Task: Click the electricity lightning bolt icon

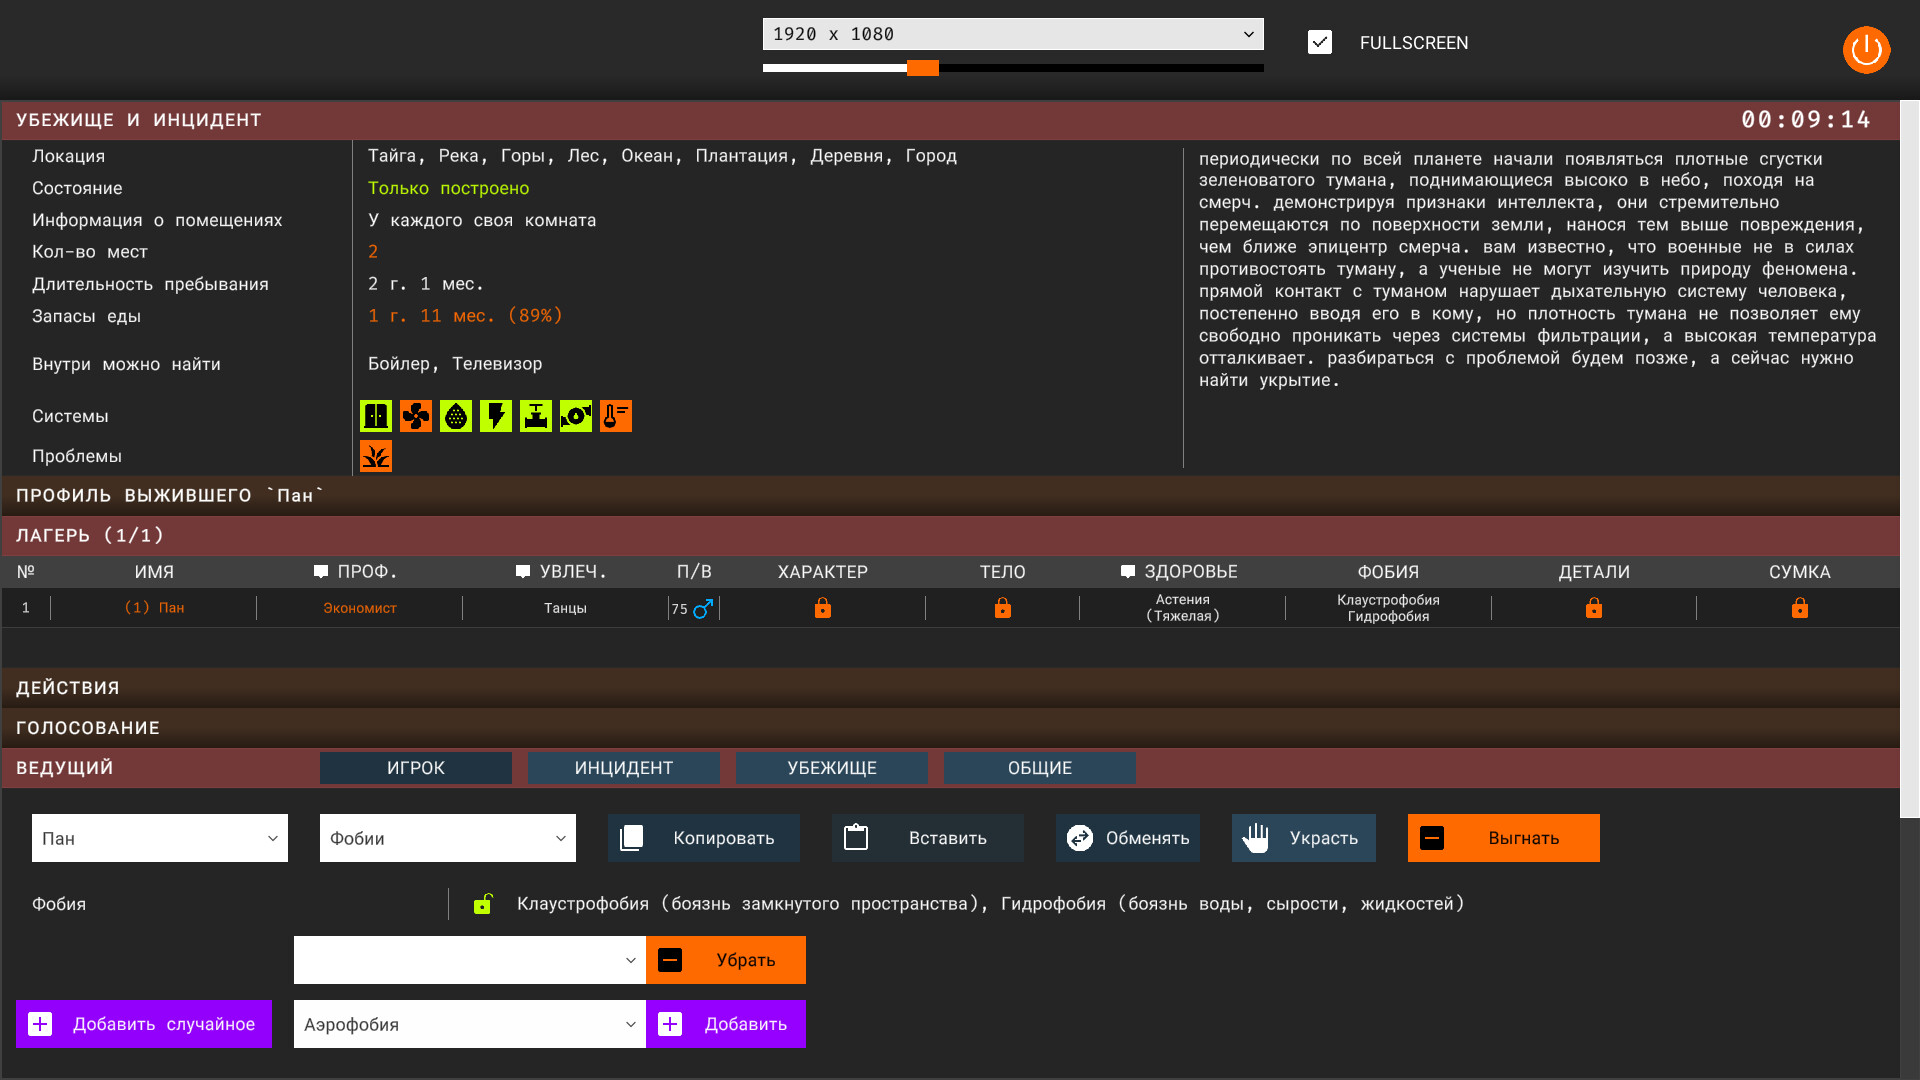Action: coord(495,416)
